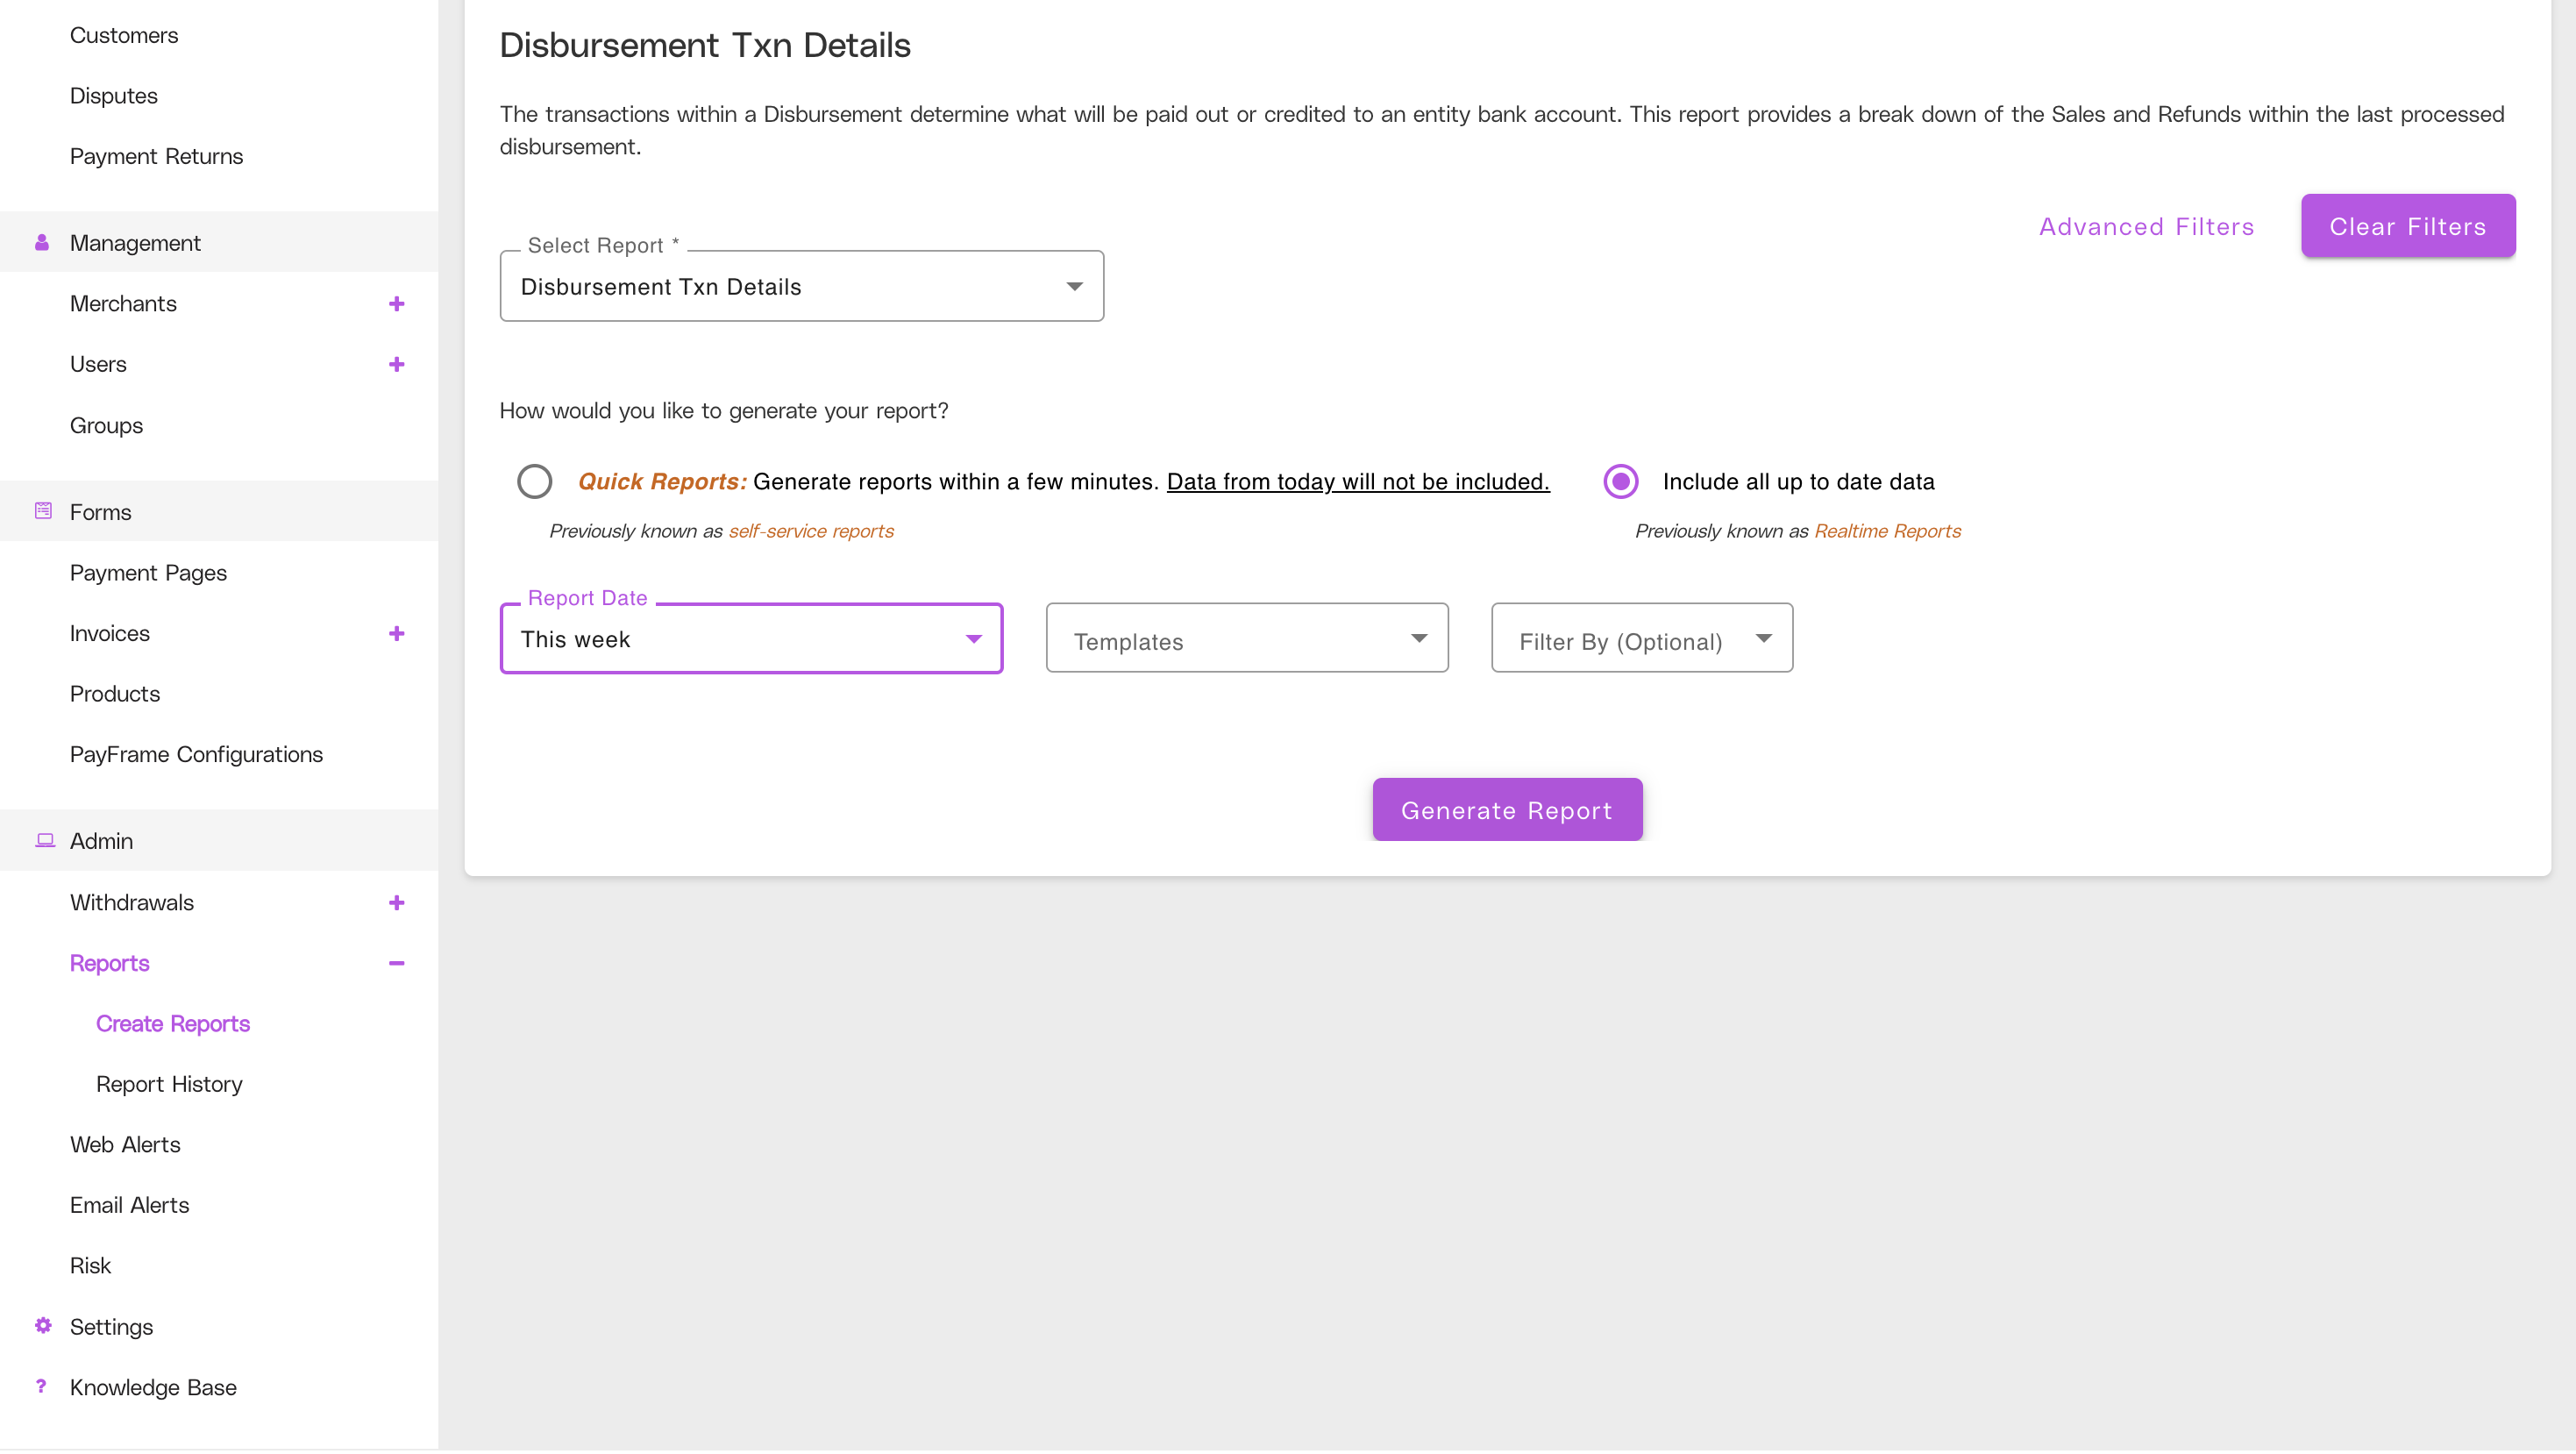Go to Merchants
The image size is (2576, 1454).
[x=123, y=304]
